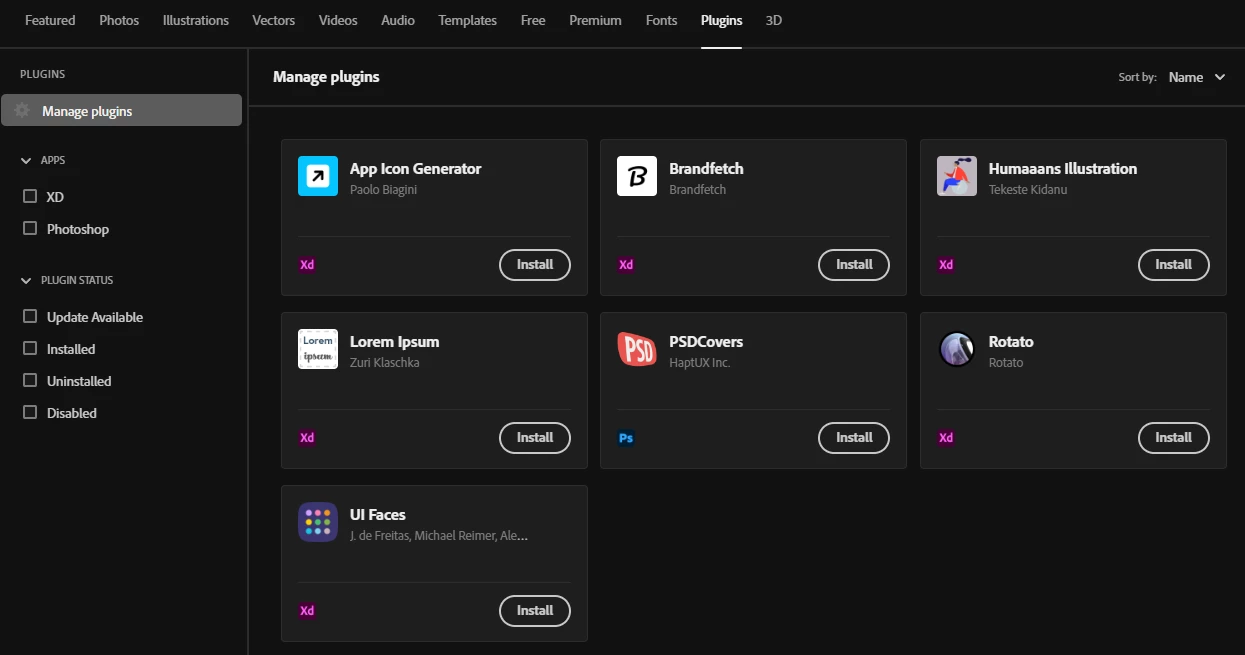Switch to the Premium tab

click(x=595, y=20)
